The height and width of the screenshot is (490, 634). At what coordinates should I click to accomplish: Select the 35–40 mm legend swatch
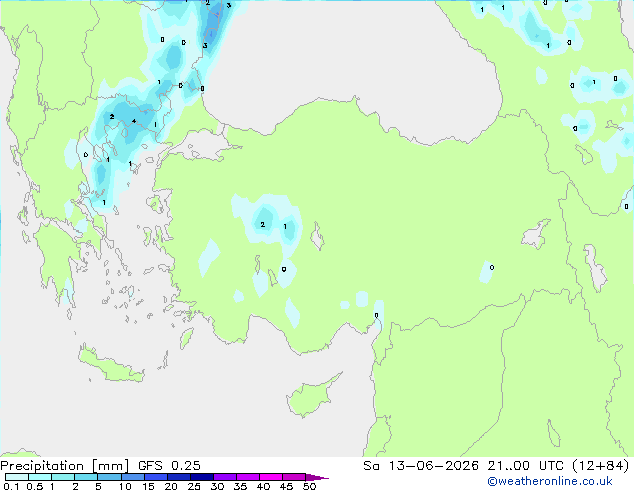pyautogui.click(x=248, y=477)
